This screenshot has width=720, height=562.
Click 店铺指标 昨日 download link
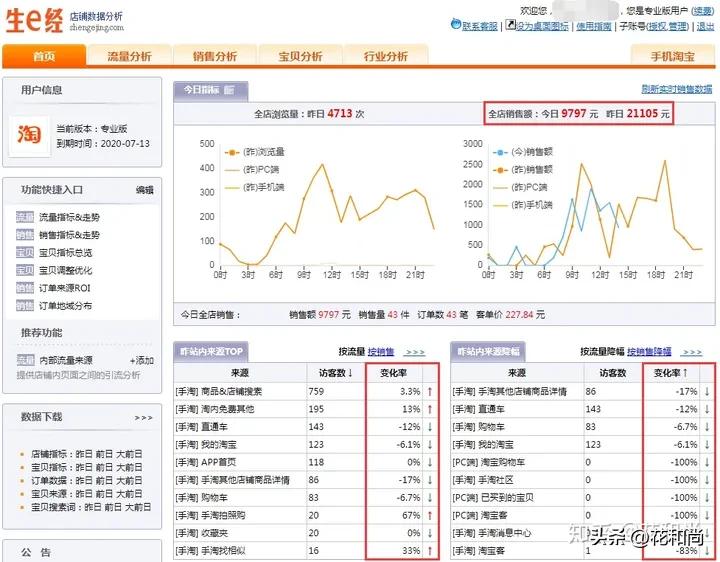[83, 454]
